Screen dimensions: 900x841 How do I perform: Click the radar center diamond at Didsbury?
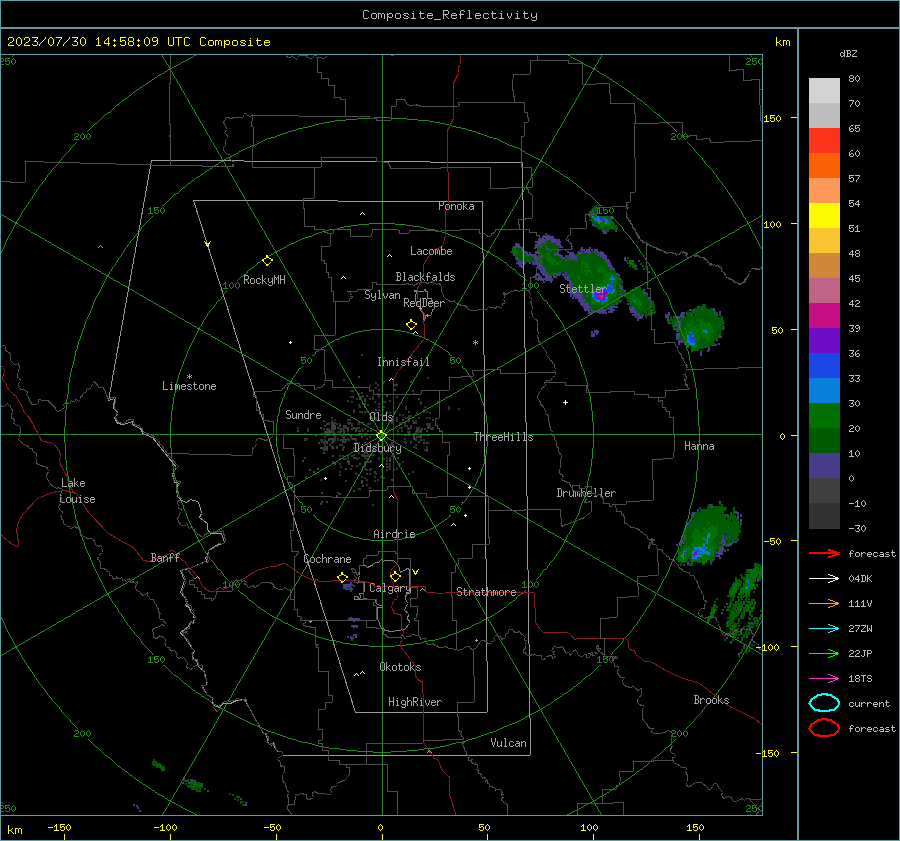point(382,435)
